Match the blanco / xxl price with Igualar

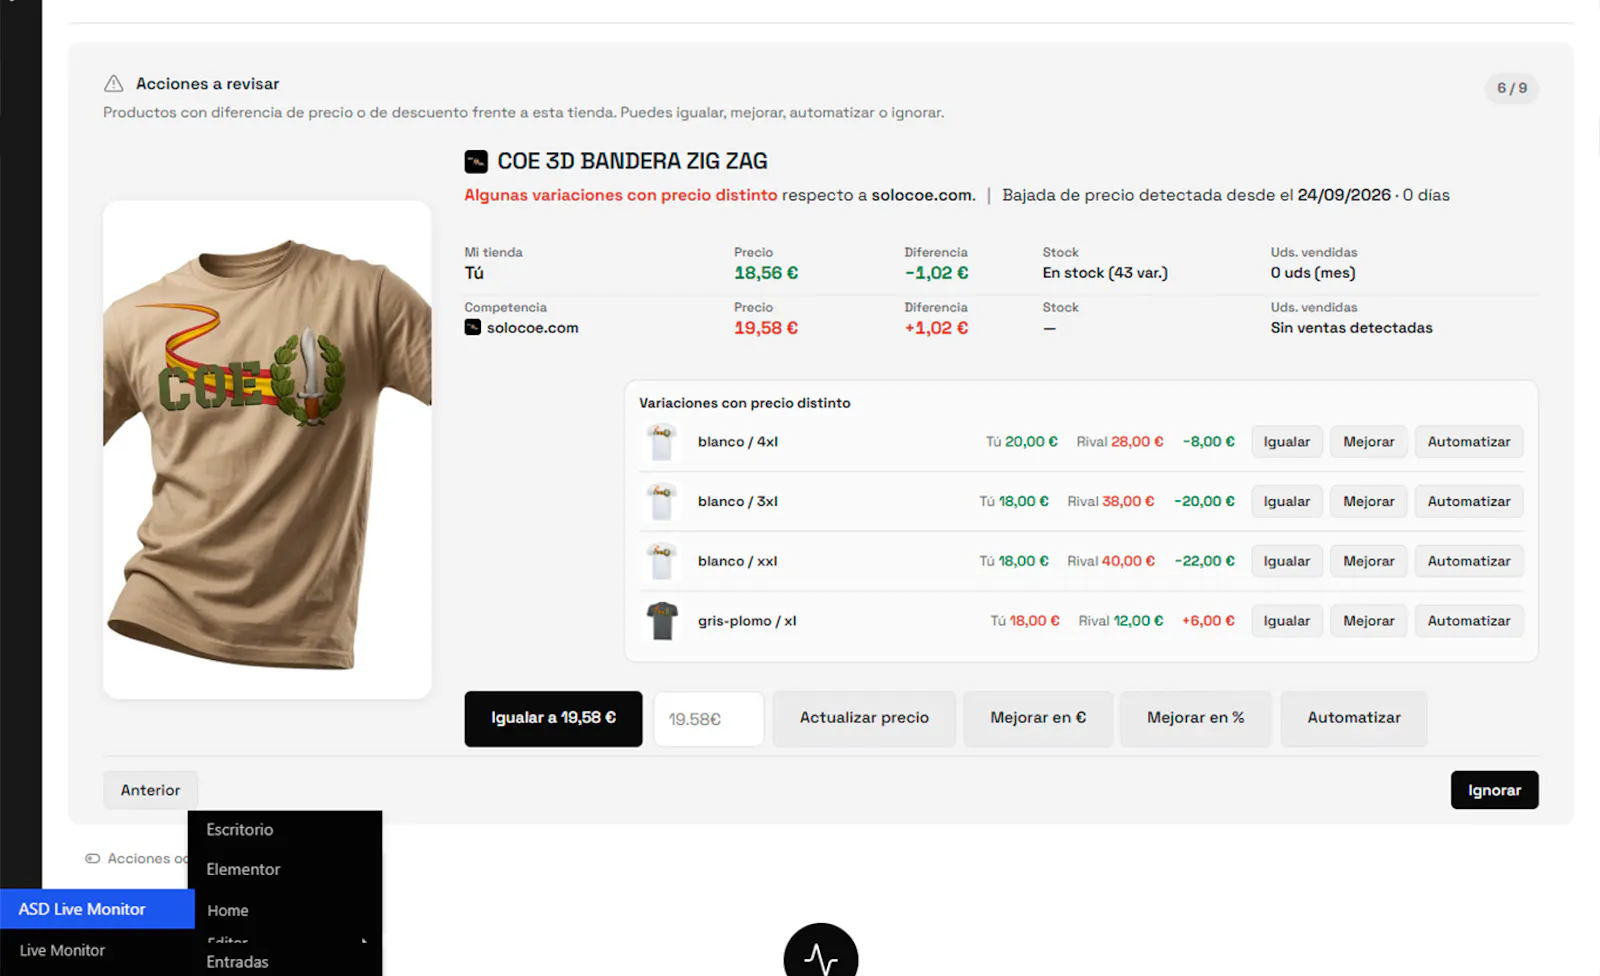pyautogui.click(x=1287, y=562)
